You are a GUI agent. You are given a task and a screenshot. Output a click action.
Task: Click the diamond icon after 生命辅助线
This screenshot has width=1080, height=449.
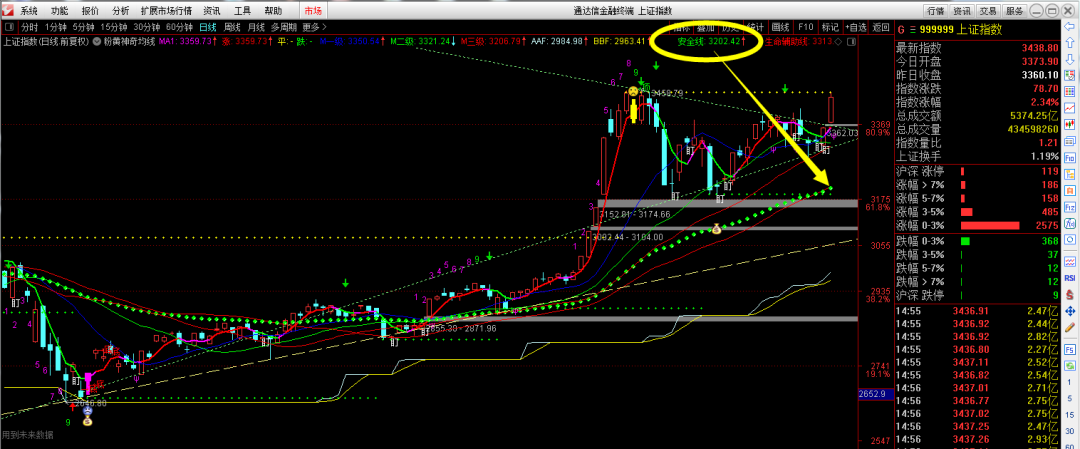click(840, 41)
